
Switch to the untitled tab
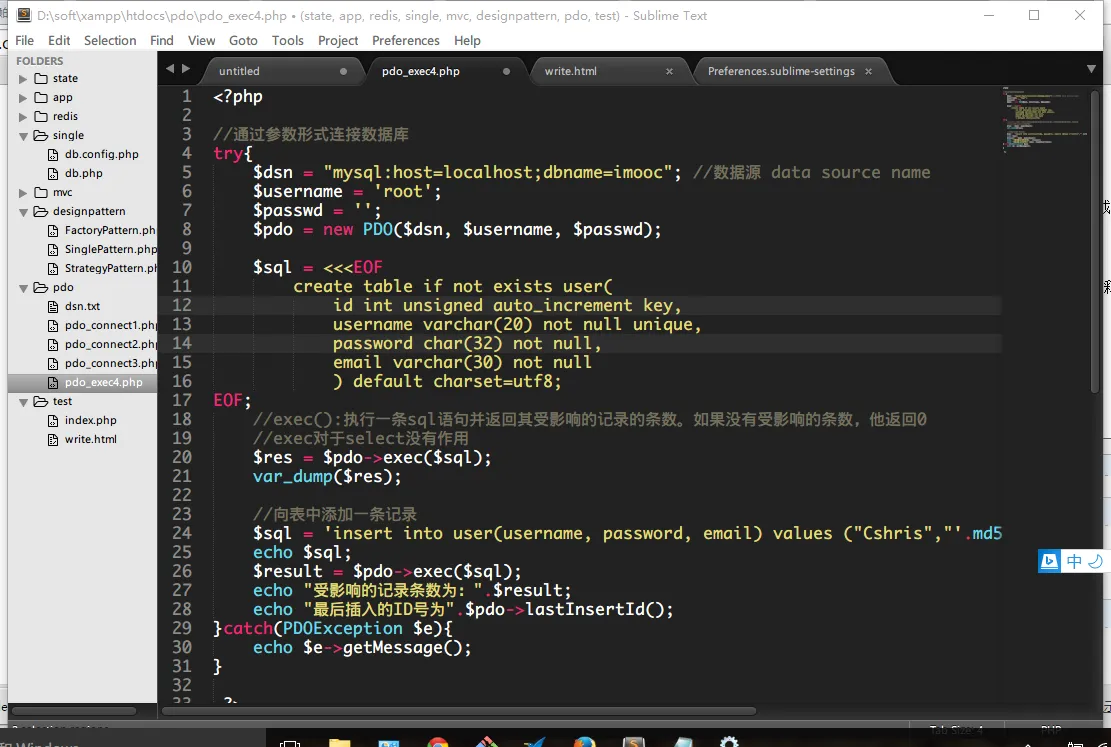click(x=240, y=71)
